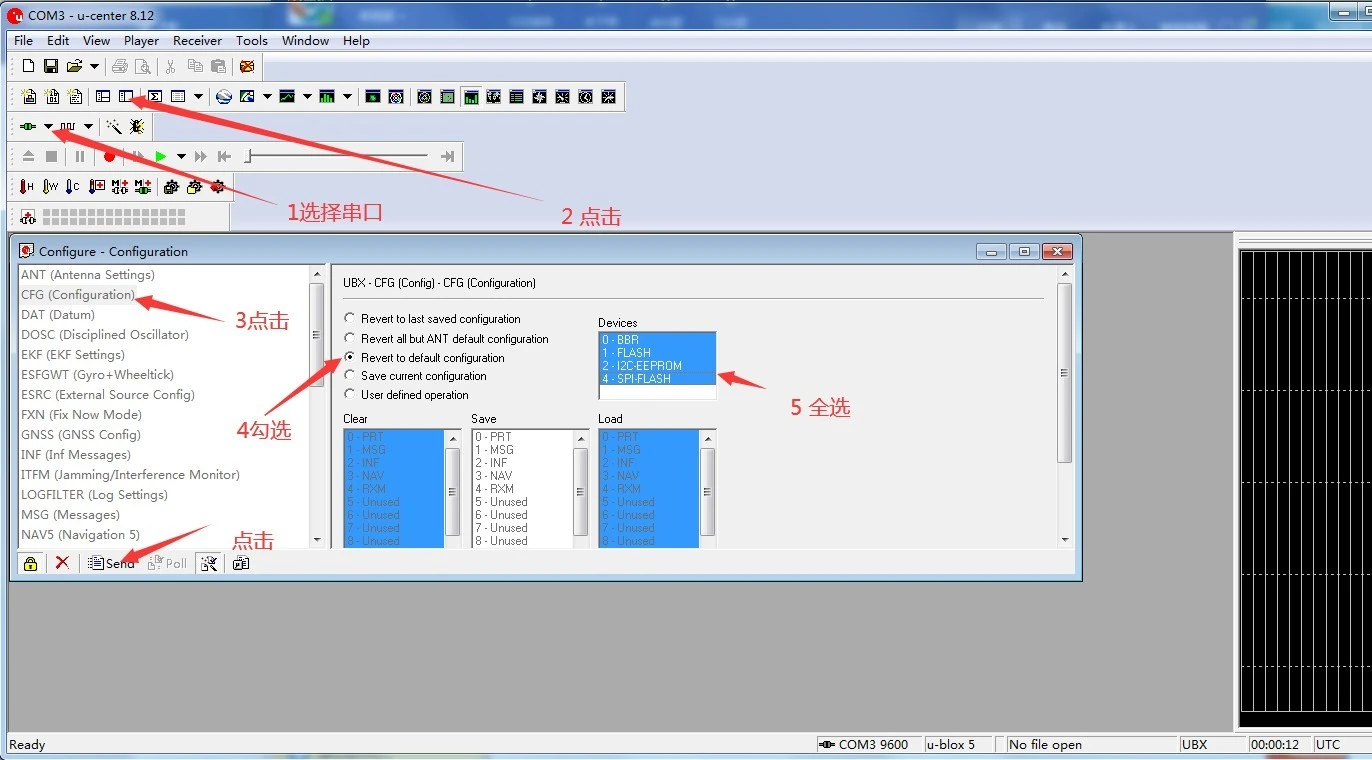This screenshot has height=760, width=1372.
Task: Click the Copy toolbar icon
Action: [x=195, y=67]
